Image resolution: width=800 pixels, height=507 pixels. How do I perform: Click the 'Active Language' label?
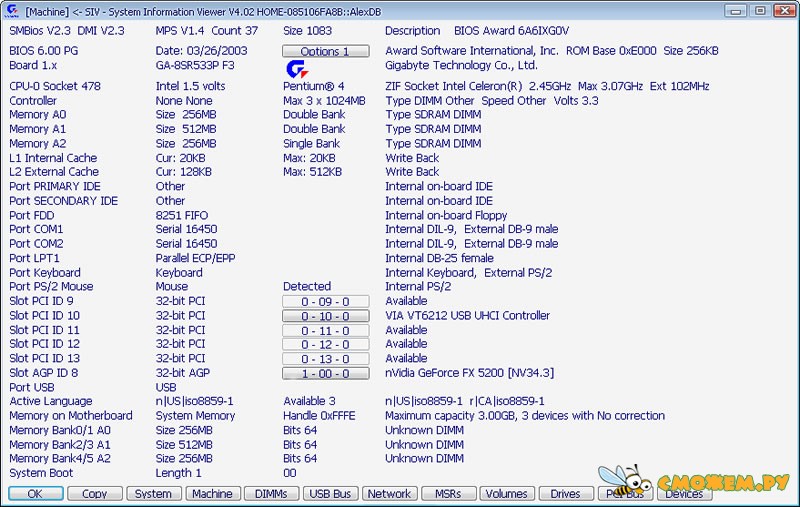(x=51, y=401)
